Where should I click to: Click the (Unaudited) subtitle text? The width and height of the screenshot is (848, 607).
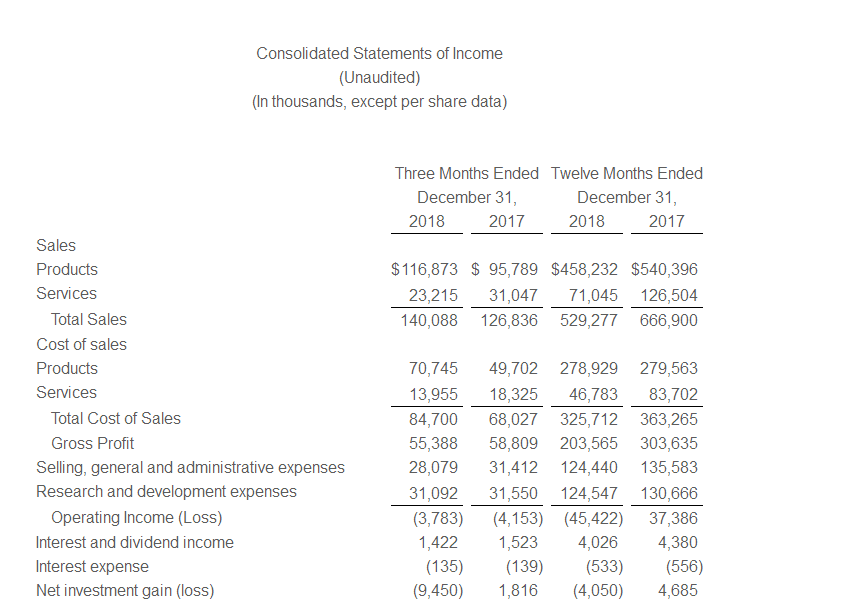[x=379, y=77]
